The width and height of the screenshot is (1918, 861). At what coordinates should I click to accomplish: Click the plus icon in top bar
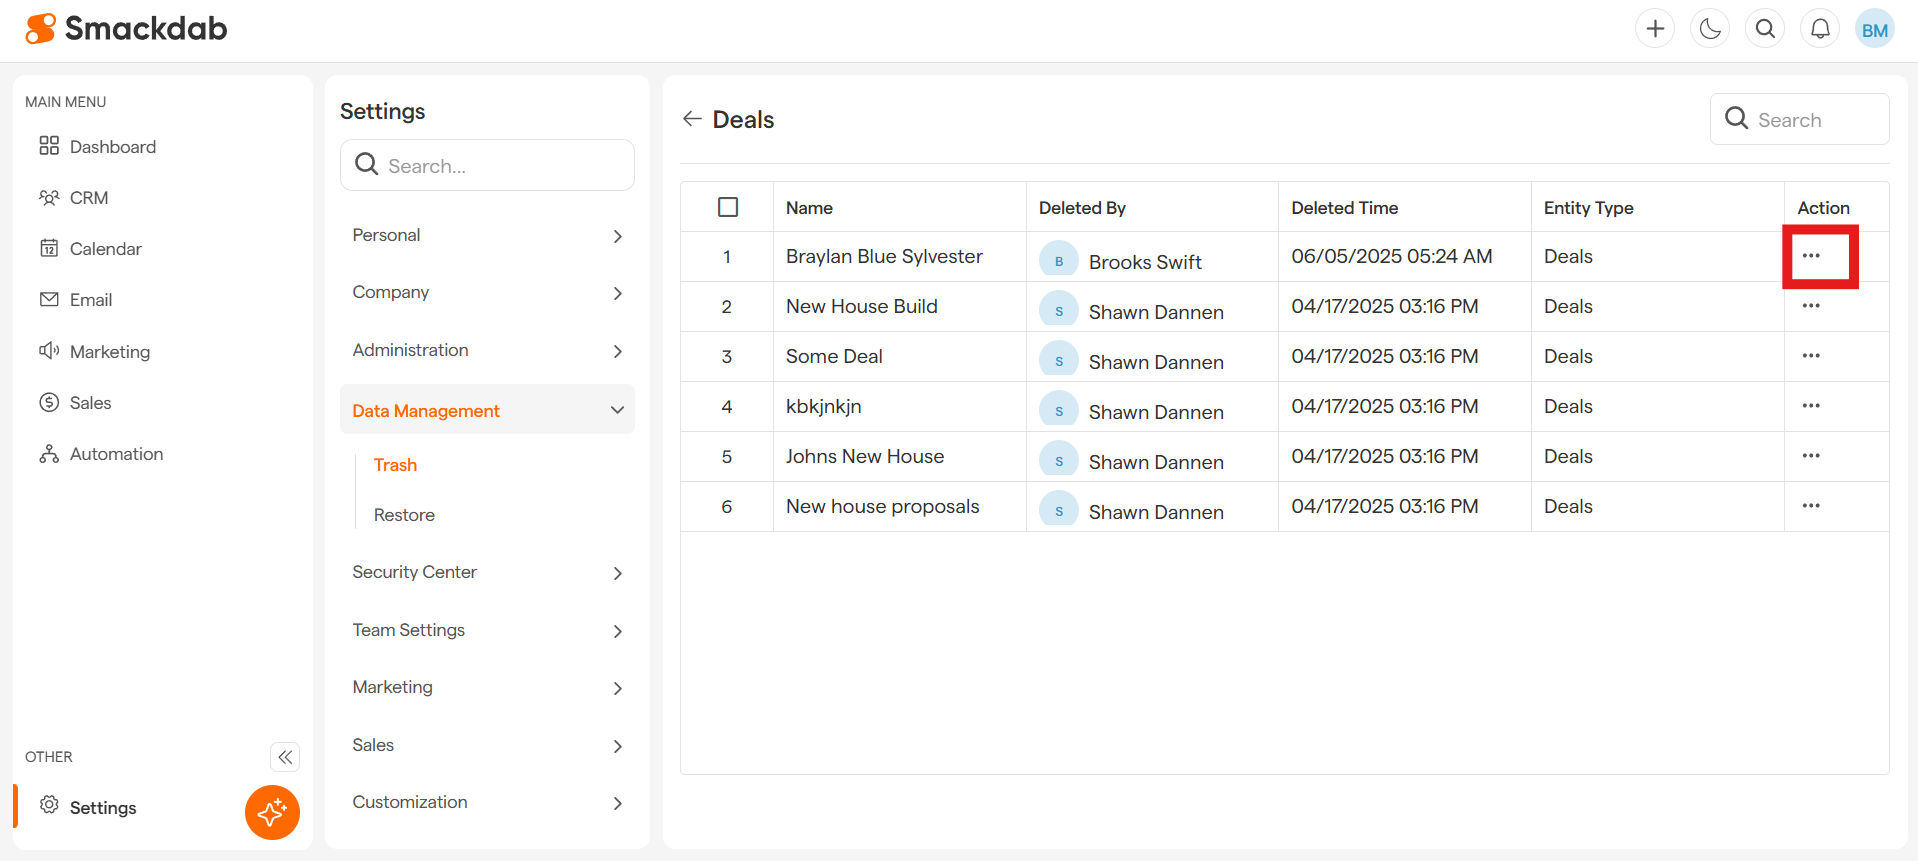(x=1655, y=29)
